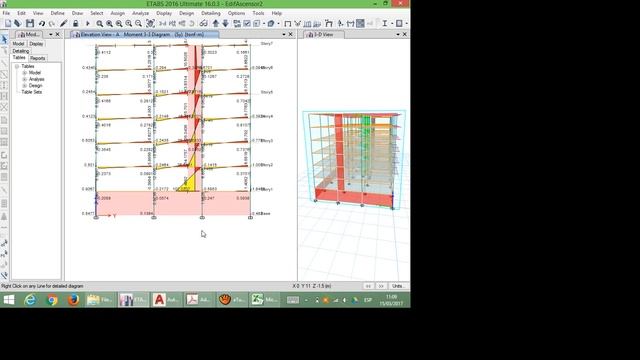
Task: Click the next arrows button in status bar
Action: (x=381, y=286)
